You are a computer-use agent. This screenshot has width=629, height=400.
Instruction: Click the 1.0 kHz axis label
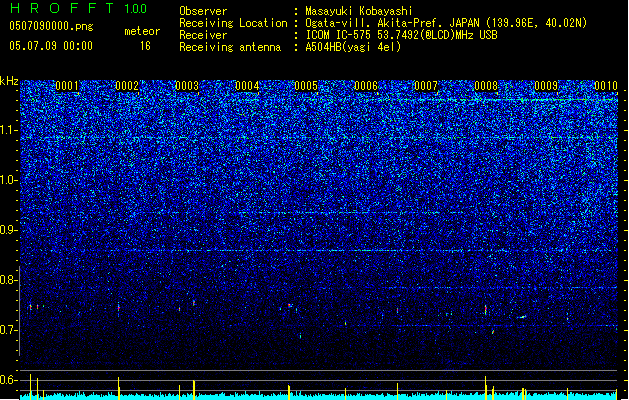pos(8,180)
